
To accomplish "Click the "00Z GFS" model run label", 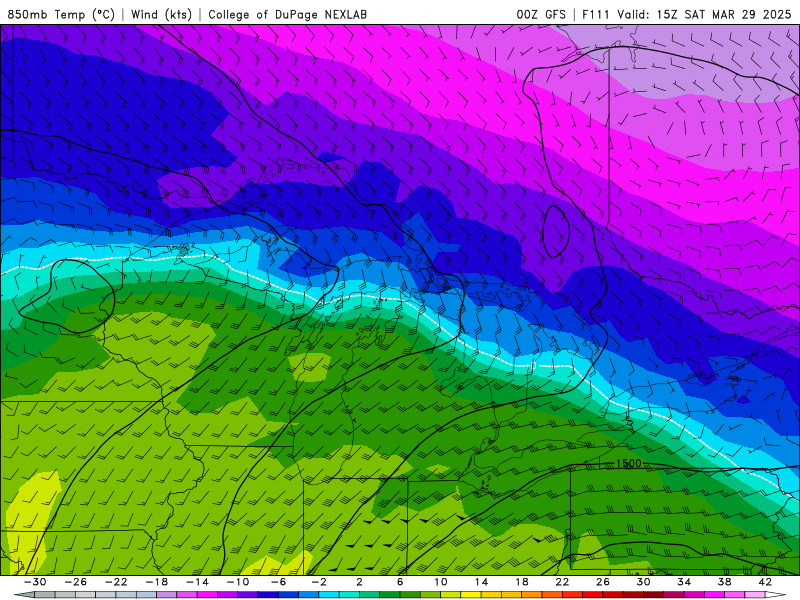I will pos(541,14).
